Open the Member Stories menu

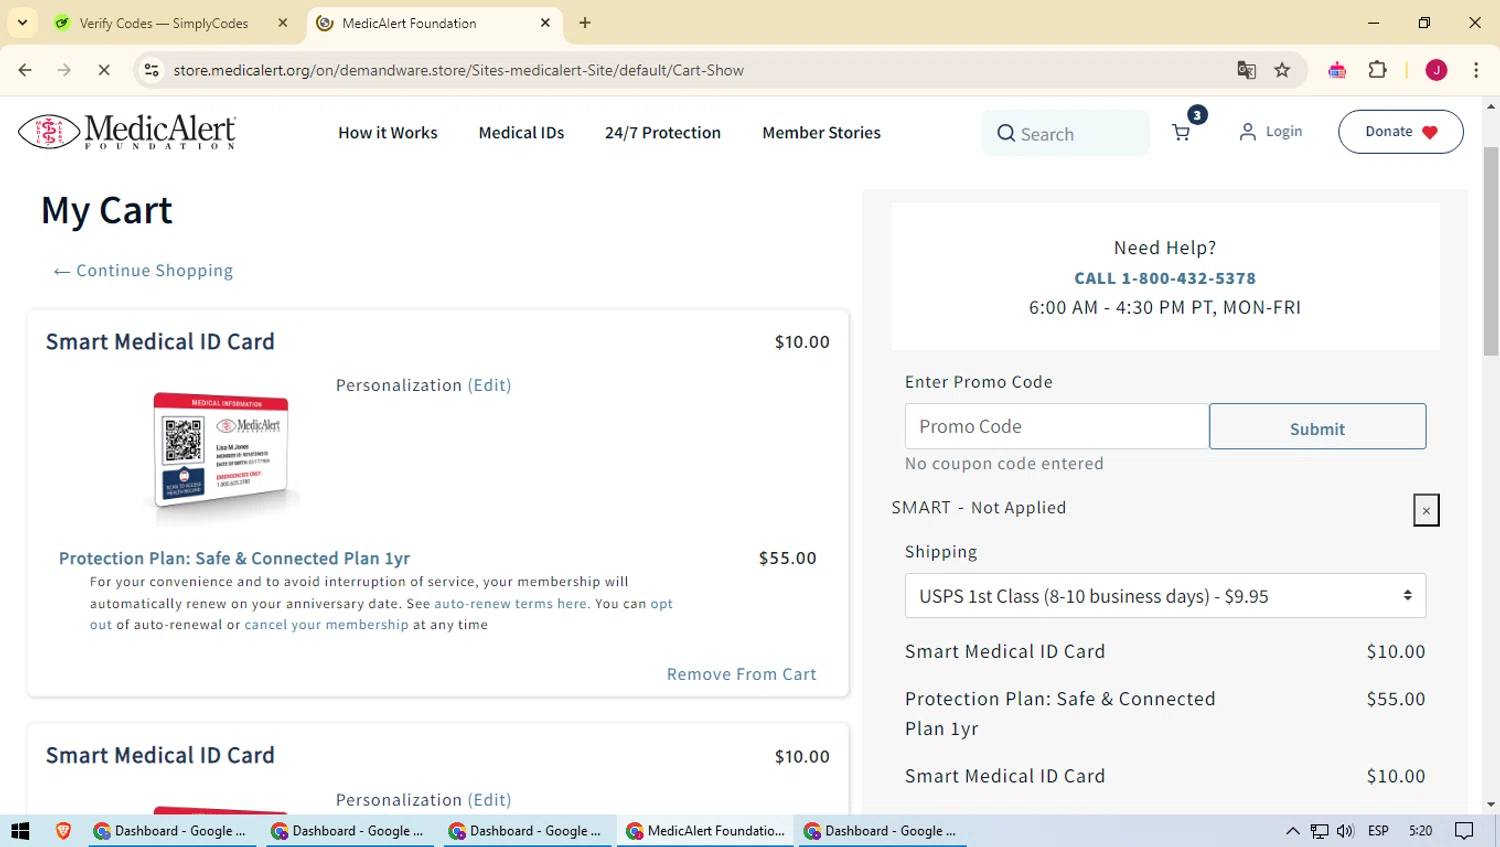[x=821, y=133]
